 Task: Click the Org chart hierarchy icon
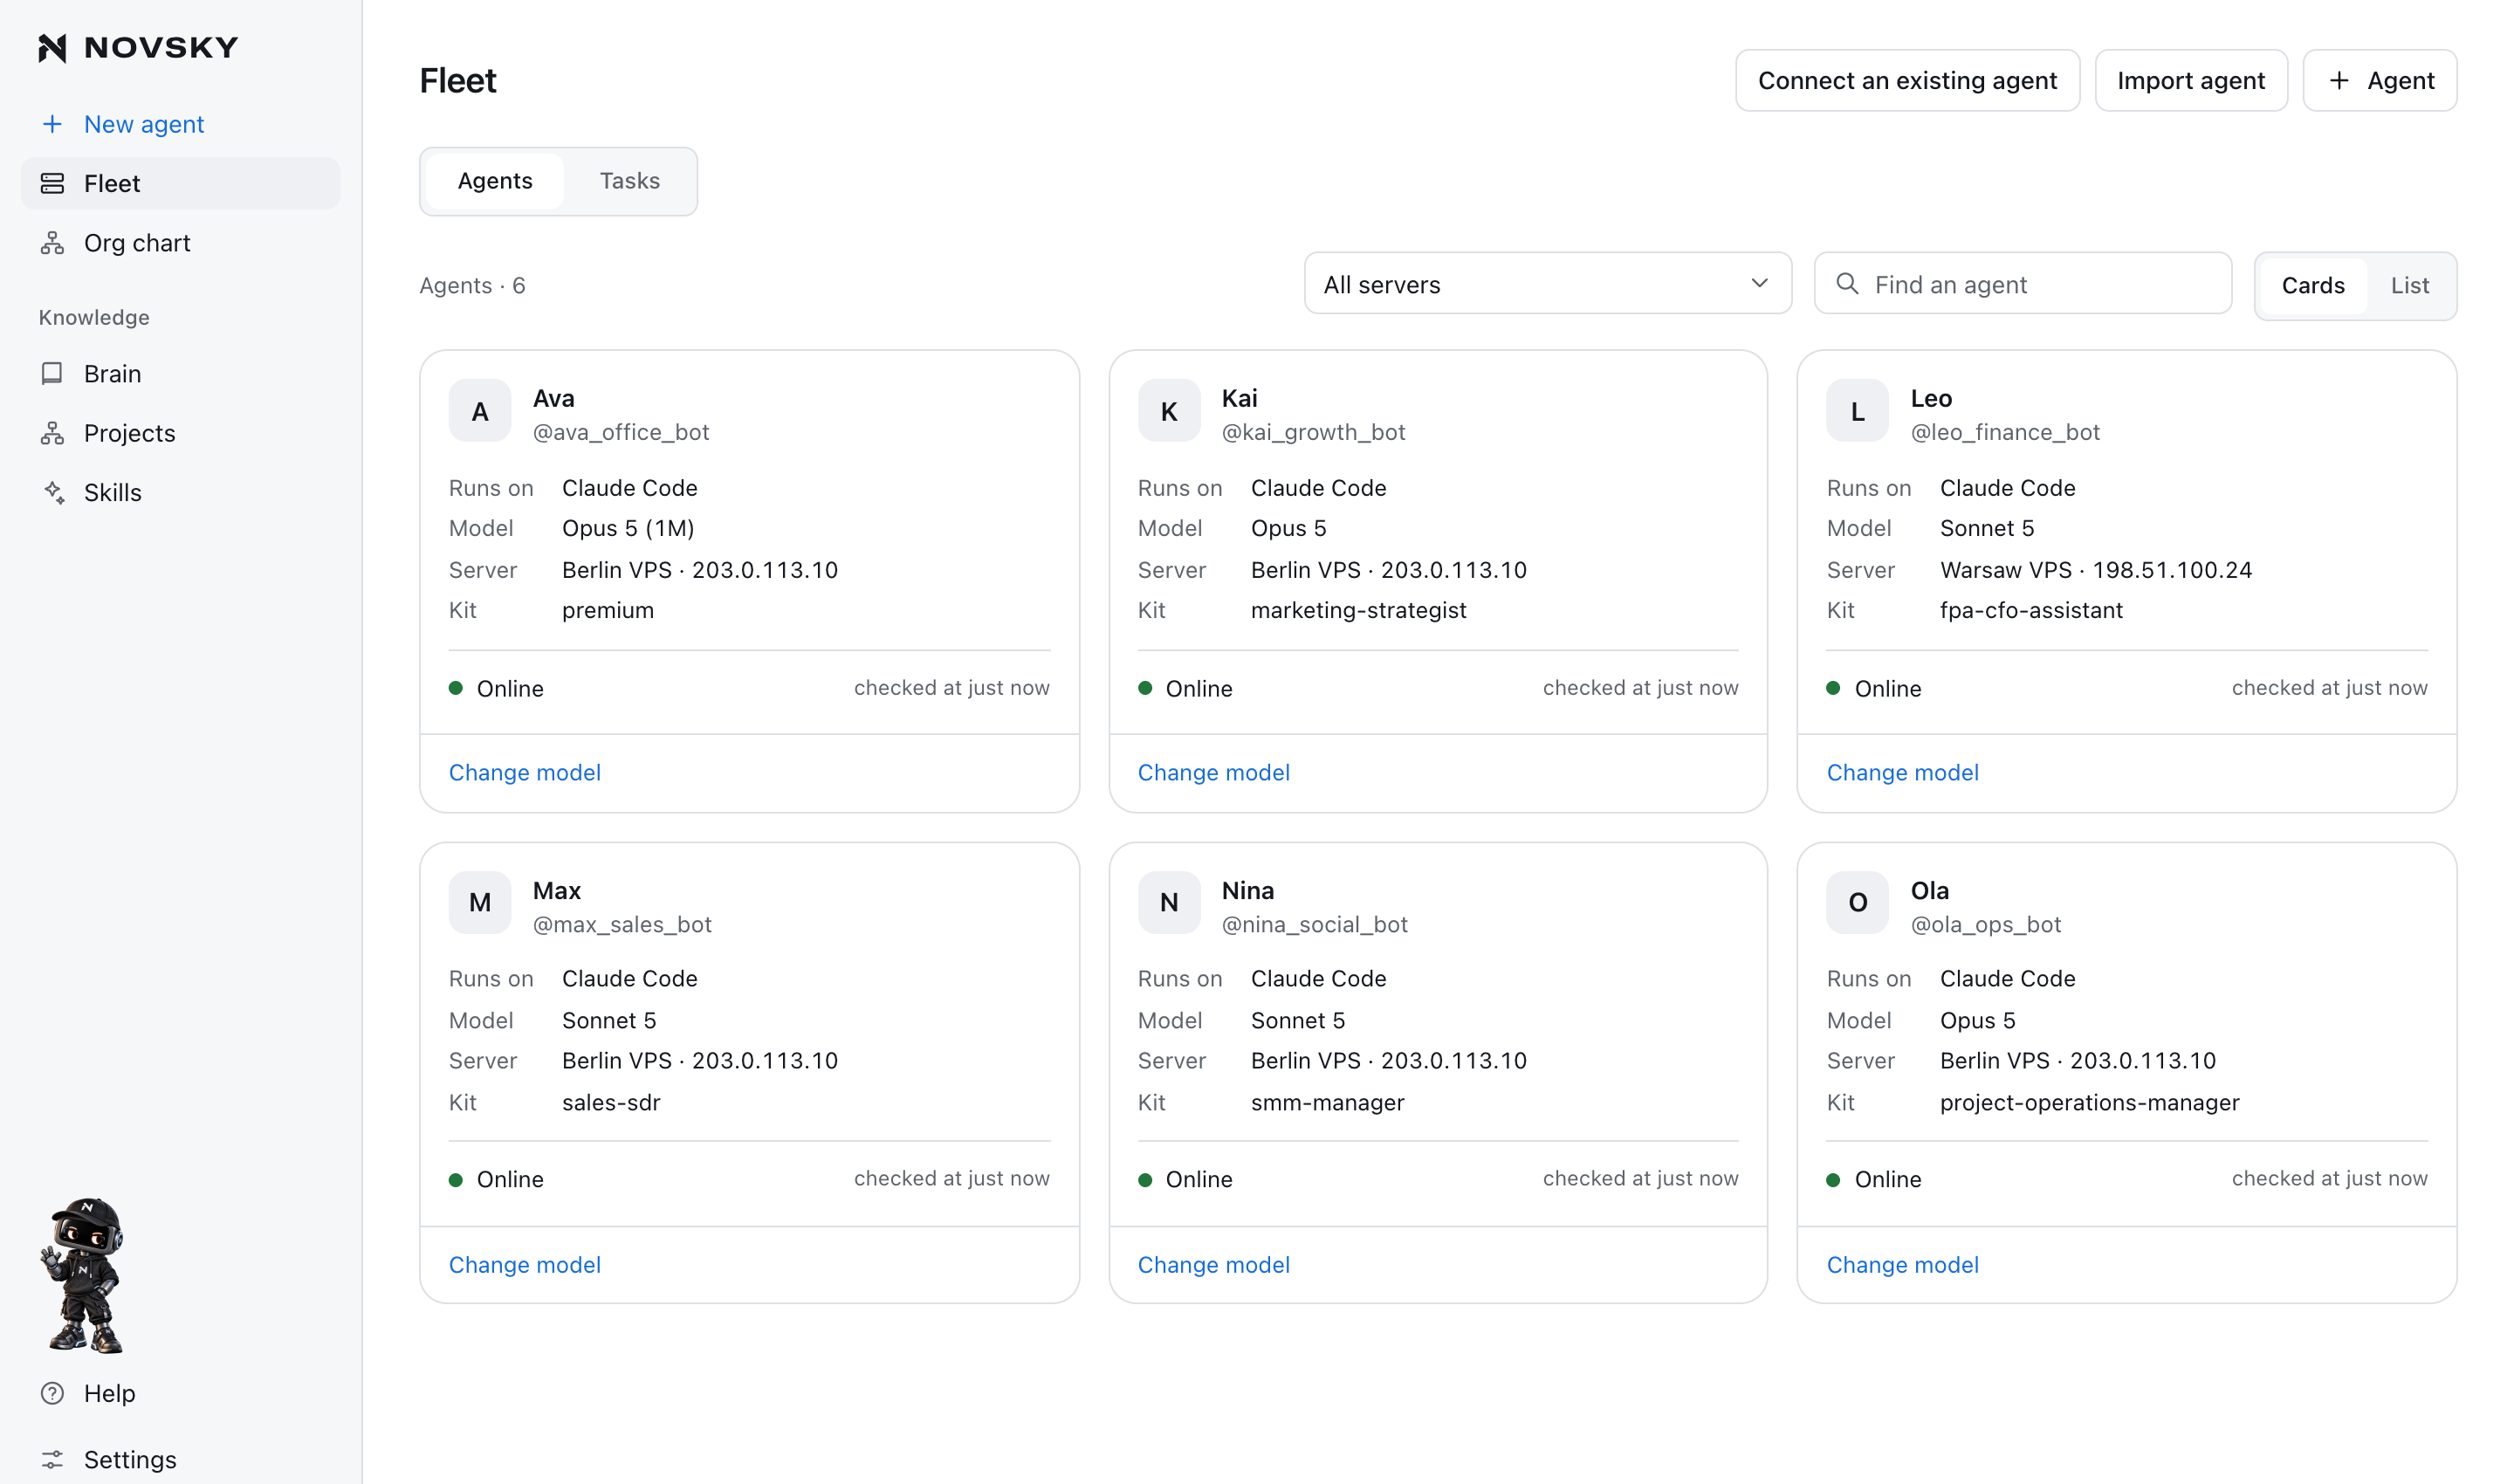click(52, 243)
